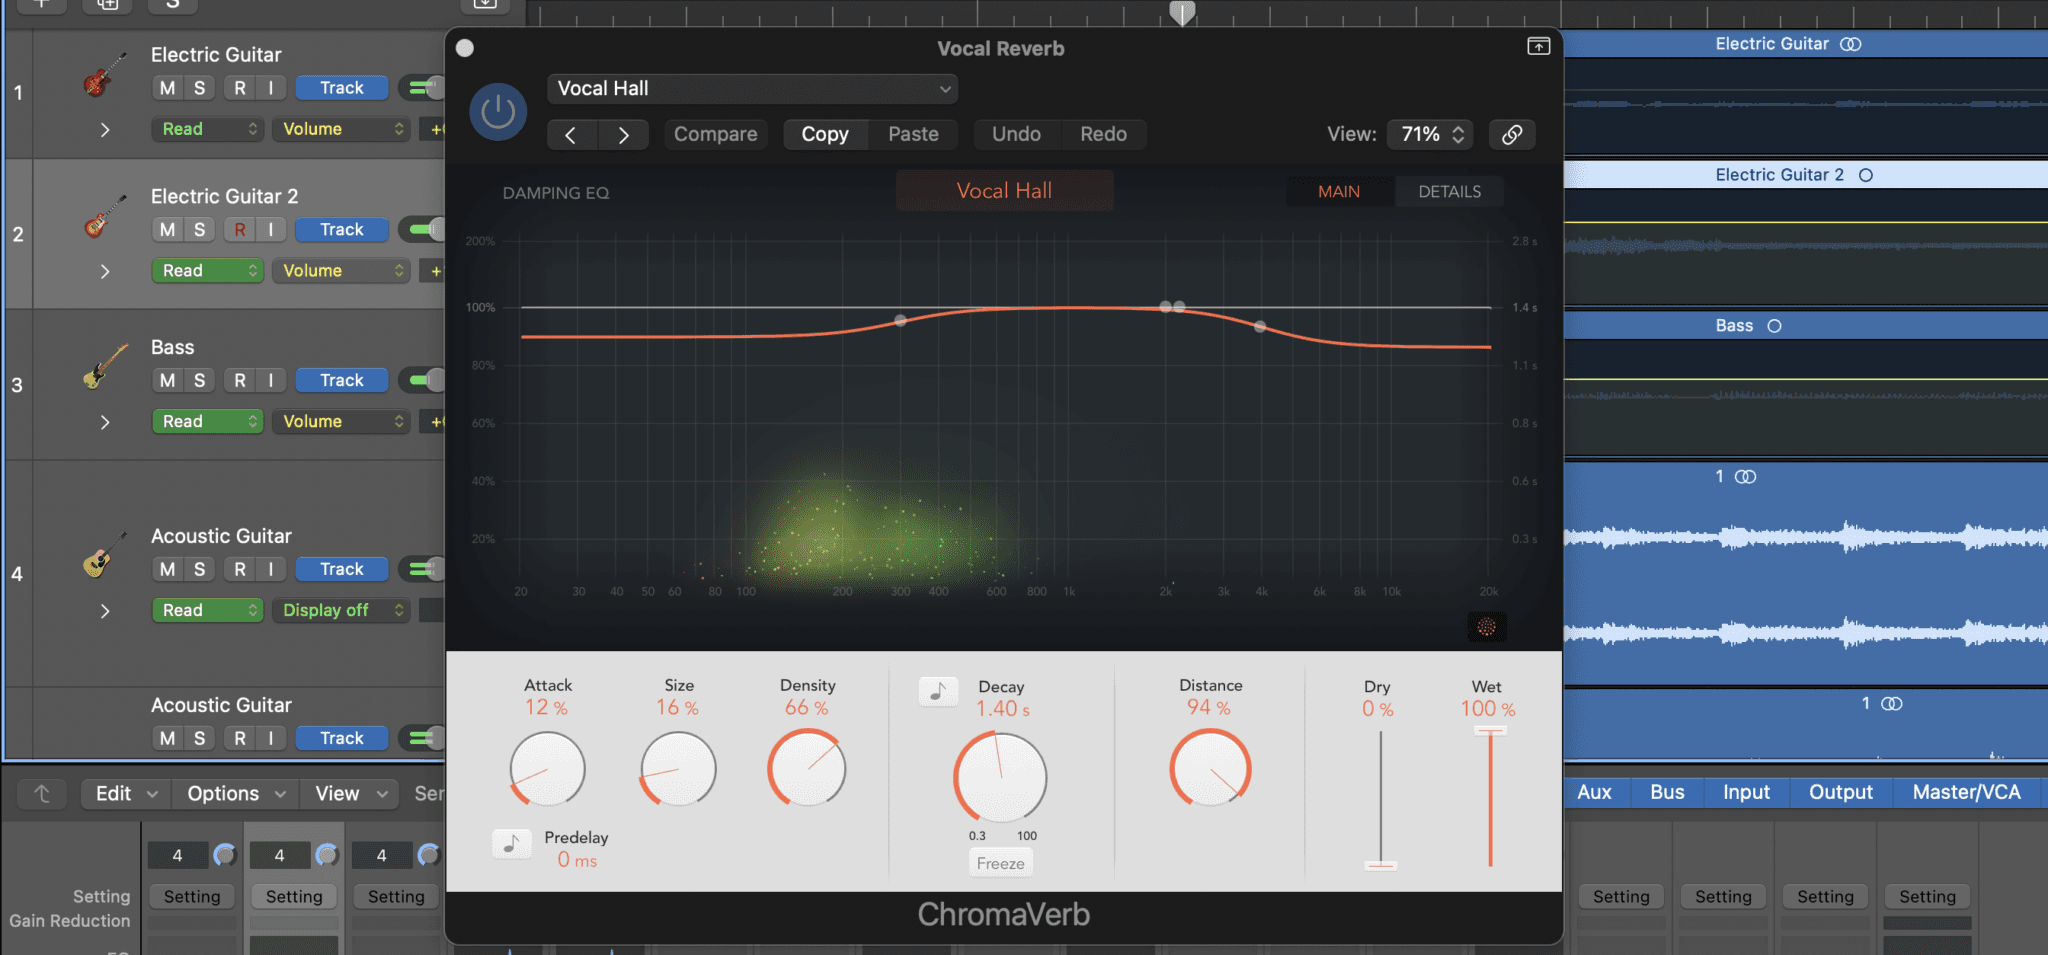
Task: Click the Freeze button under Decay
Action: pos(1000,861)
